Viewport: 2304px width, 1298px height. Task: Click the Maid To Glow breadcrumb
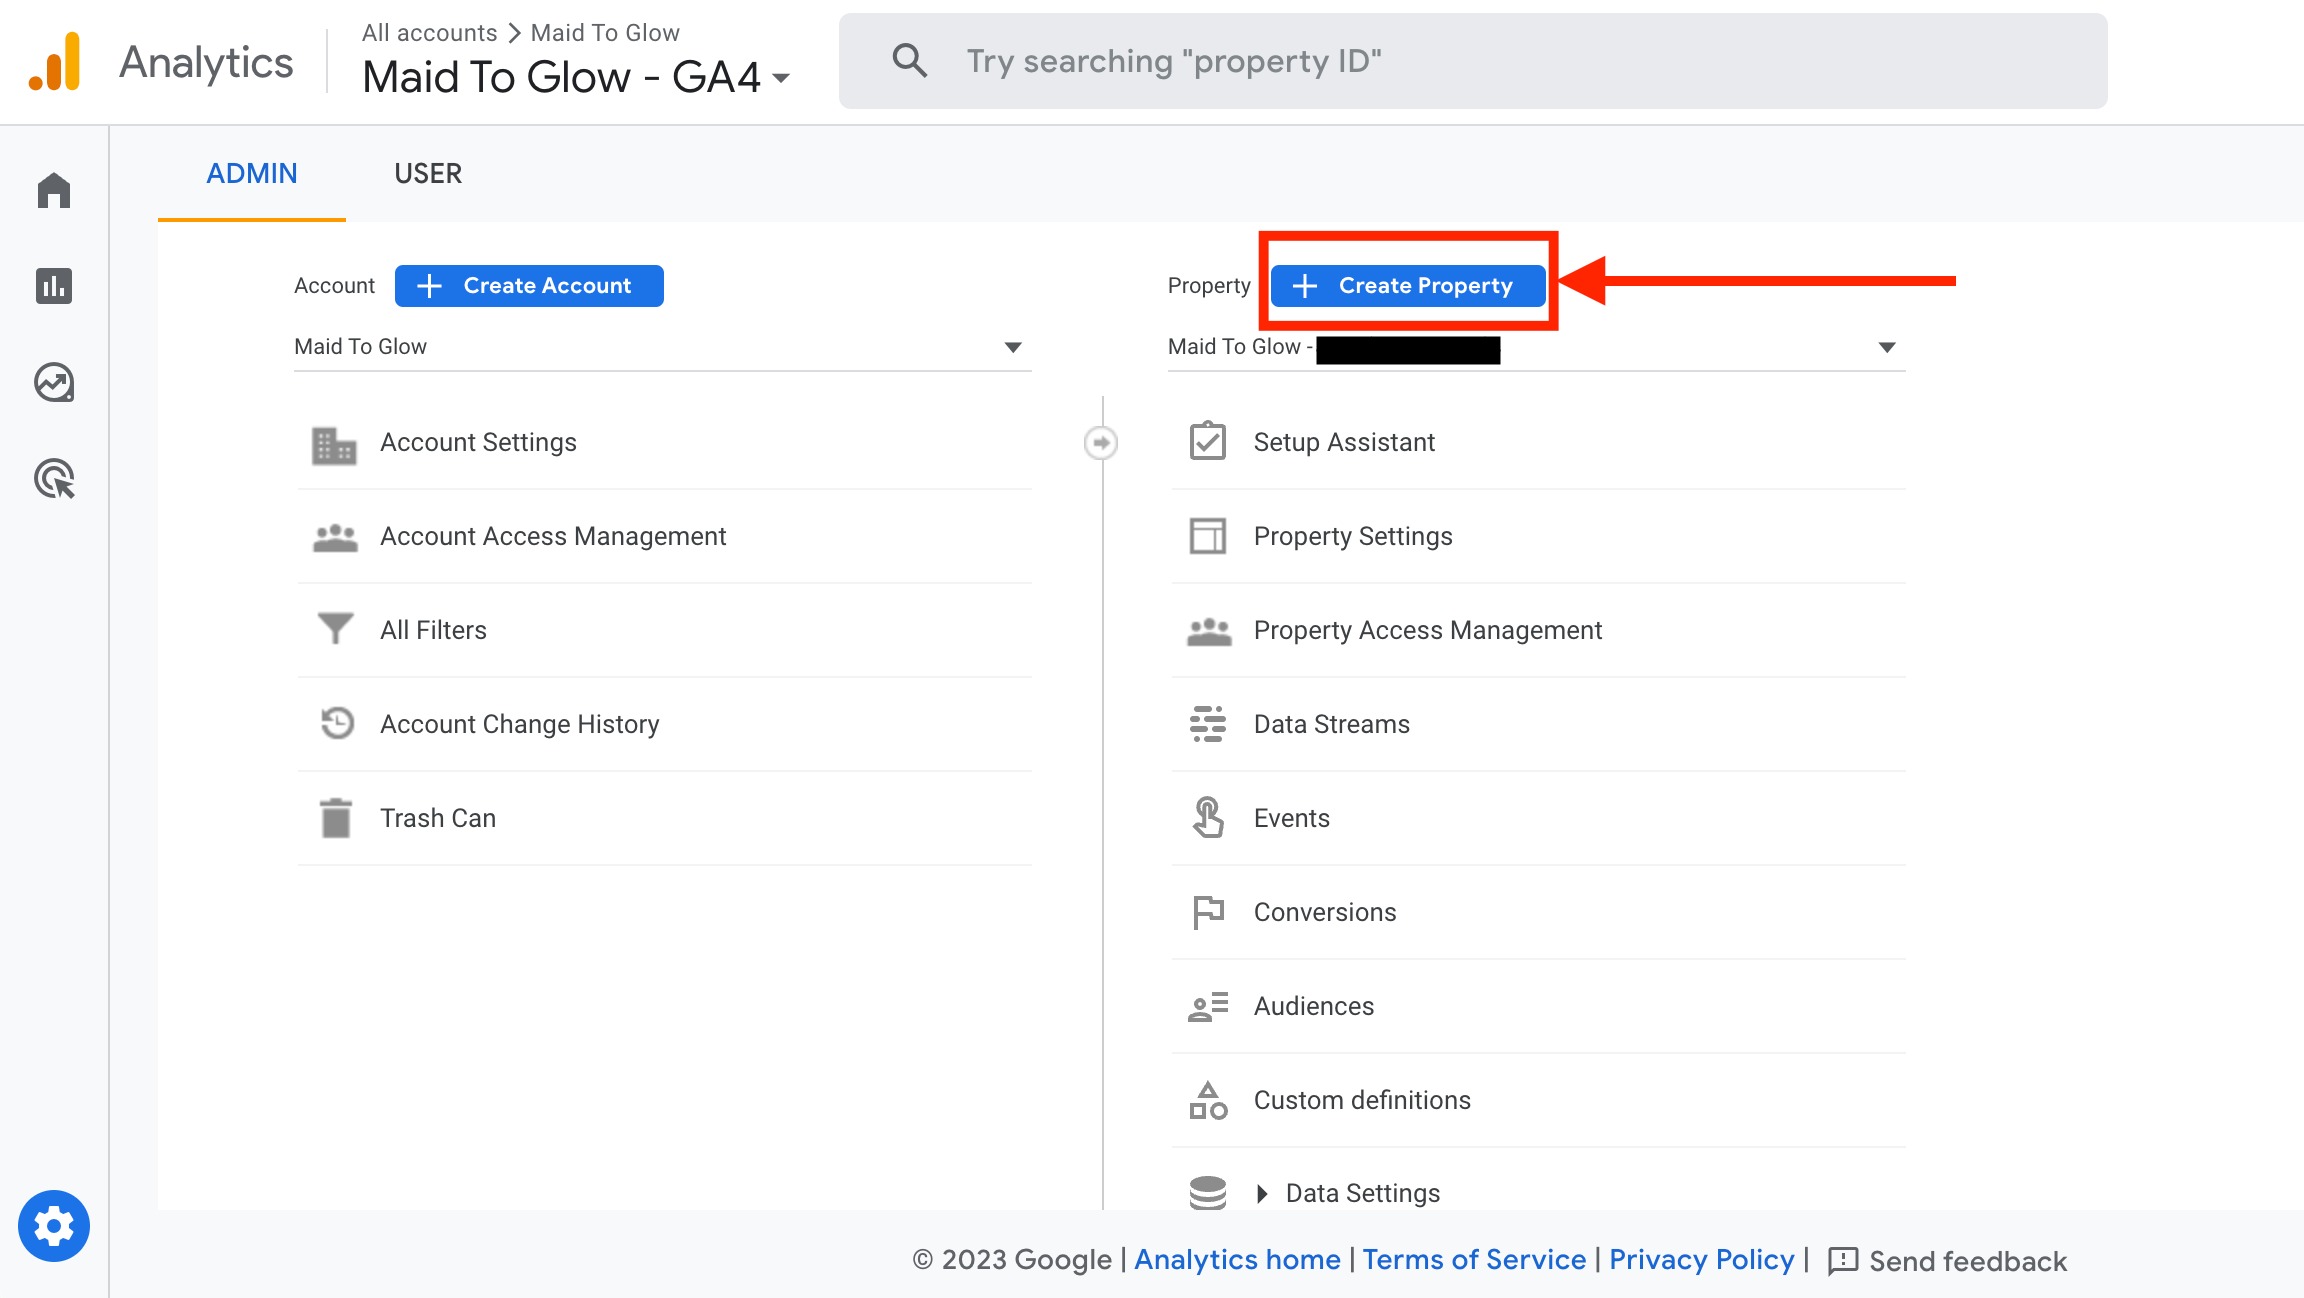[x=605, y=33]
